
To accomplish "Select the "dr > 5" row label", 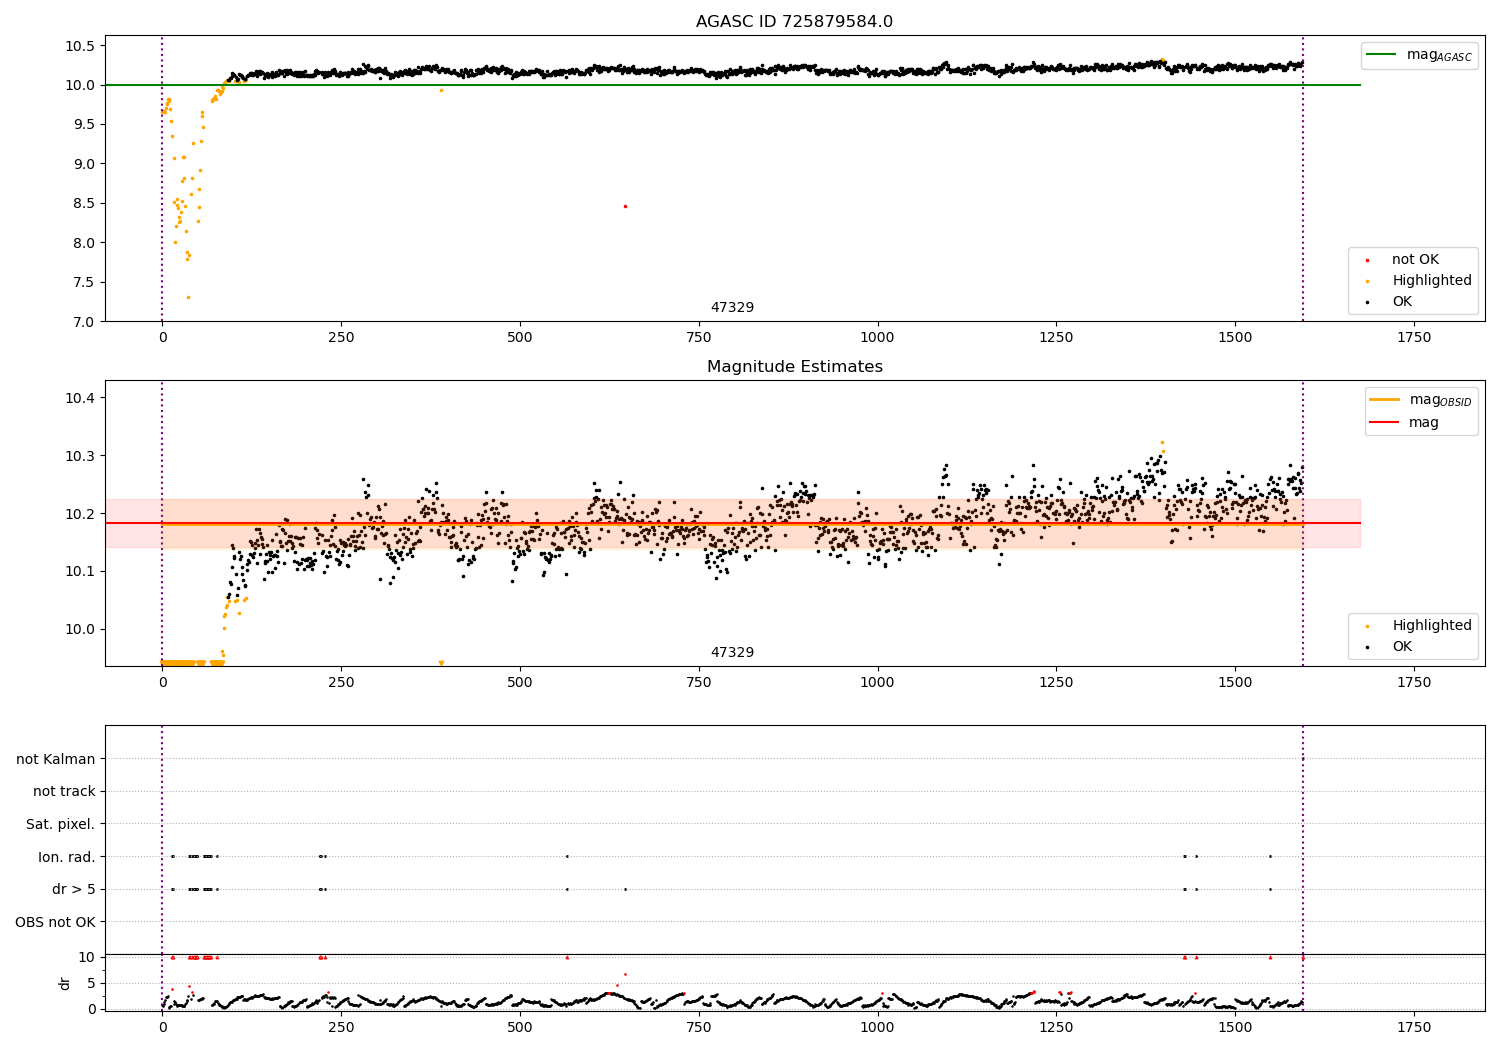I will (74, 889).
